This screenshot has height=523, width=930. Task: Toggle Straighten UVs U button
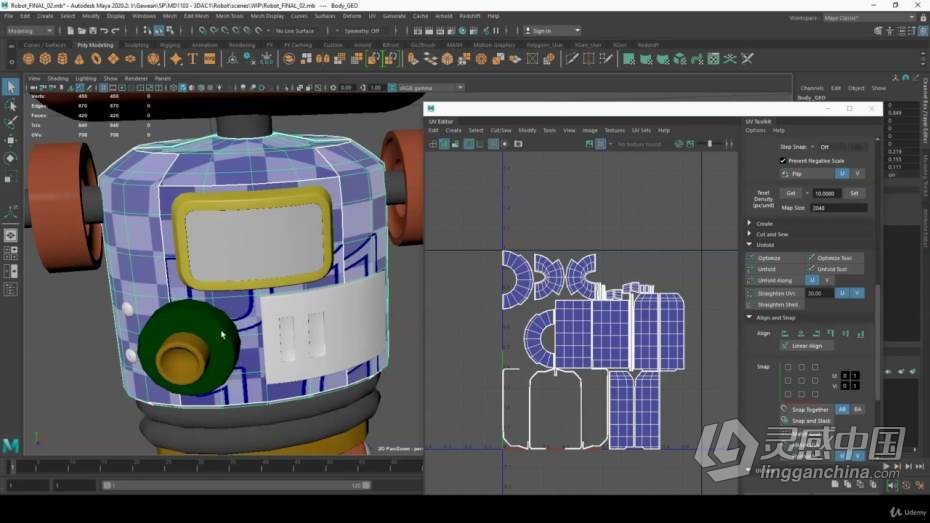coord(842,293)
